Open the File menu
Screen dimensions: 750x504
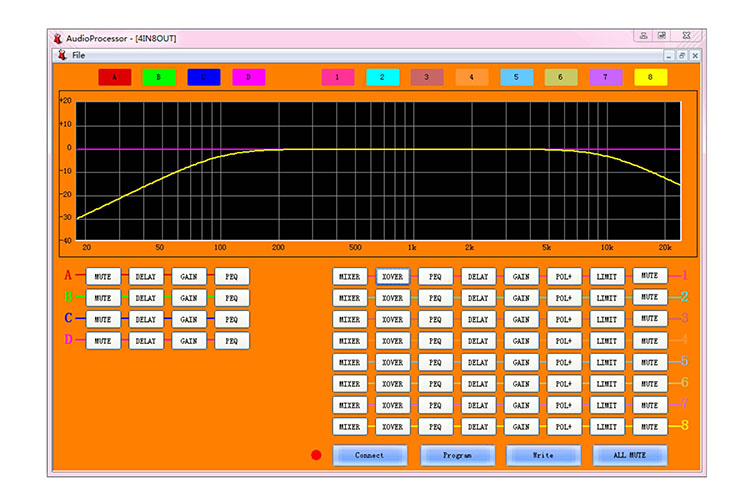pyautogui.click(x=79, y=55)
